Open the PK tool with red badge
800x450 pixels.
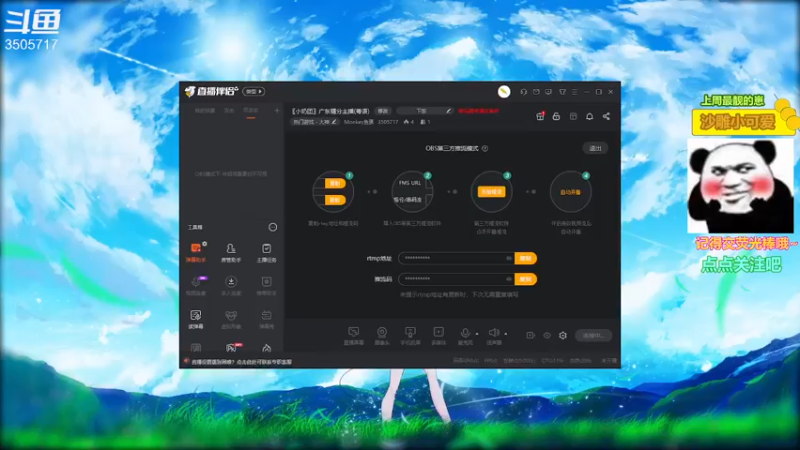coord(232,347)
